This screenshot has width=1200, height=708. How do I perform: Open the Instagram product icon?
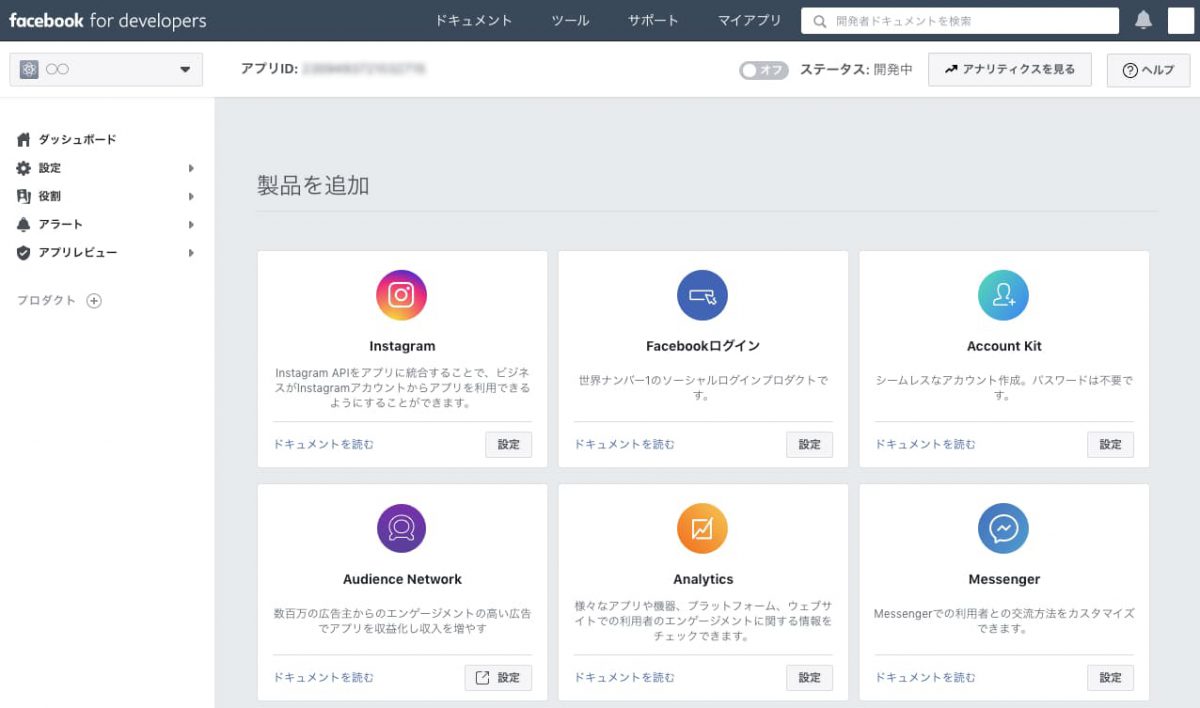401,295
